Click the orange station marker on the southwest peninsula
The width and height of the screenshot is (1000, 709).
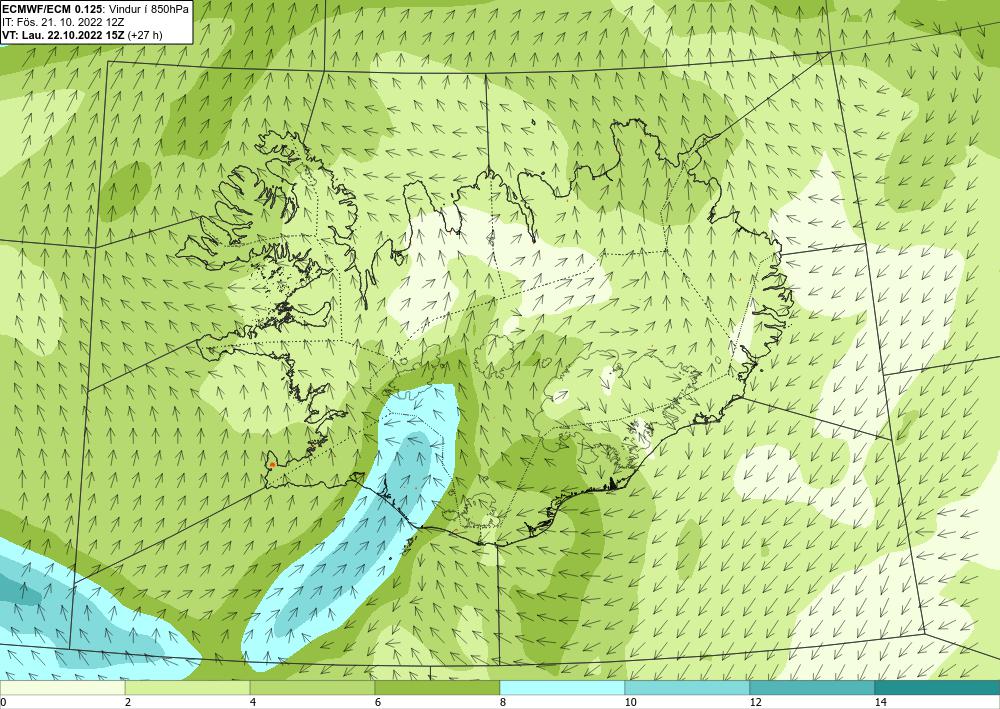[x=272, y=464]
